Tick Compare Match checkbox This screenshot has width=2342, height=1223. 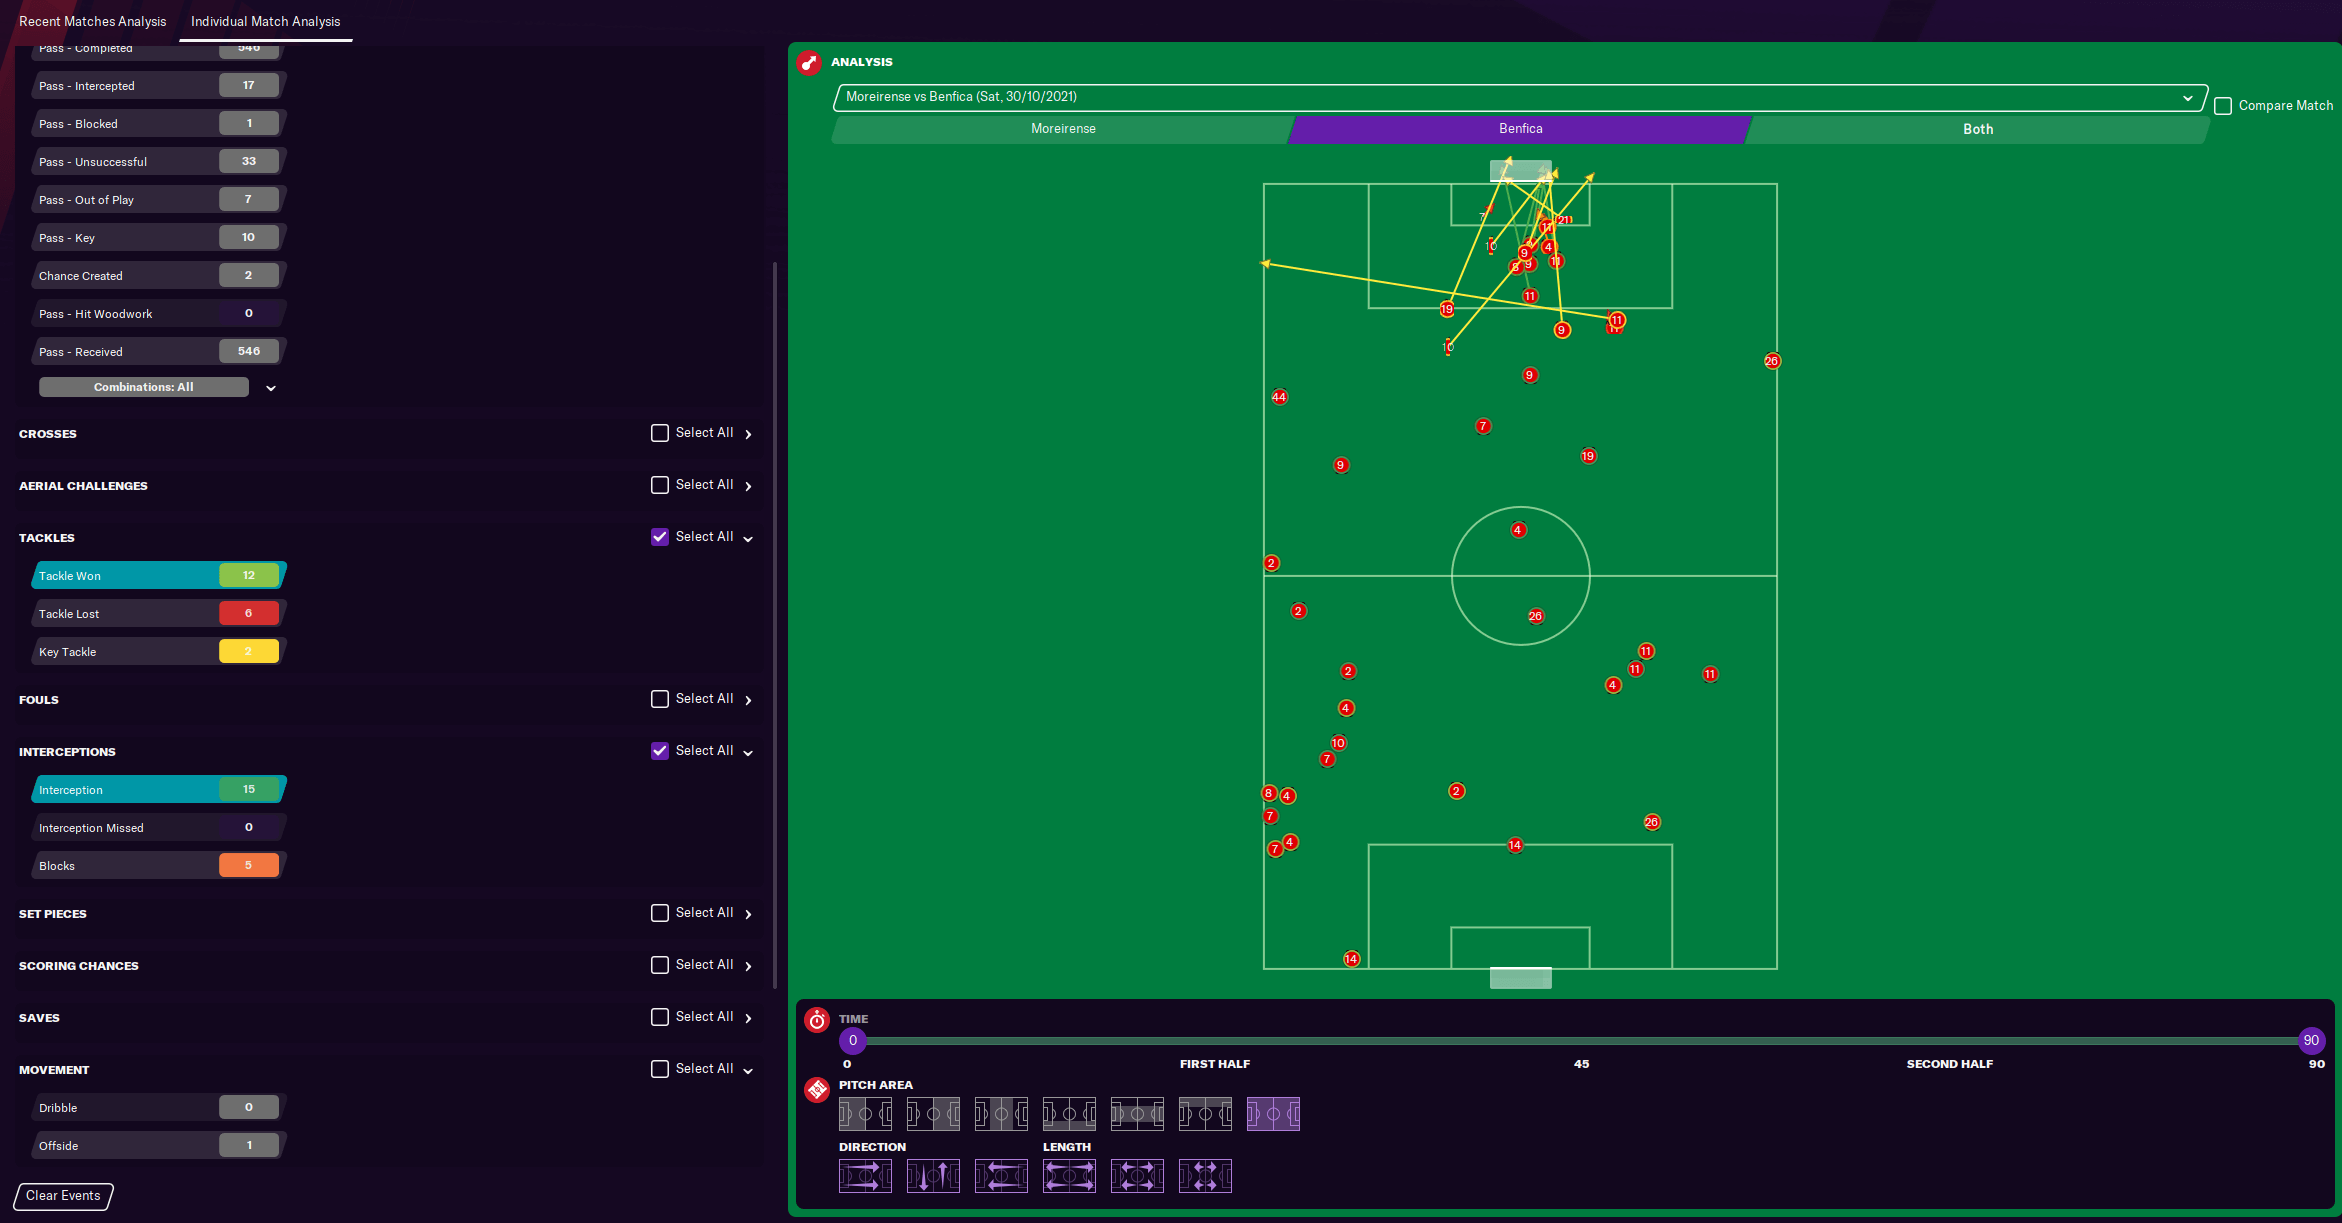tap(2223, 106)
